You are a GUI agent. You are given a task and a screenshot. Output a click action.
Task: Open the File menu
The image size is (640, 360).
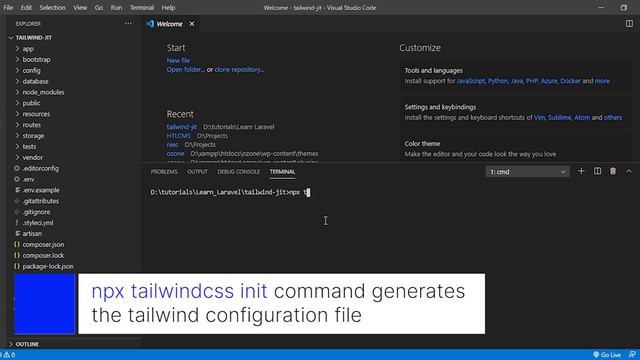tap(8, 8)
